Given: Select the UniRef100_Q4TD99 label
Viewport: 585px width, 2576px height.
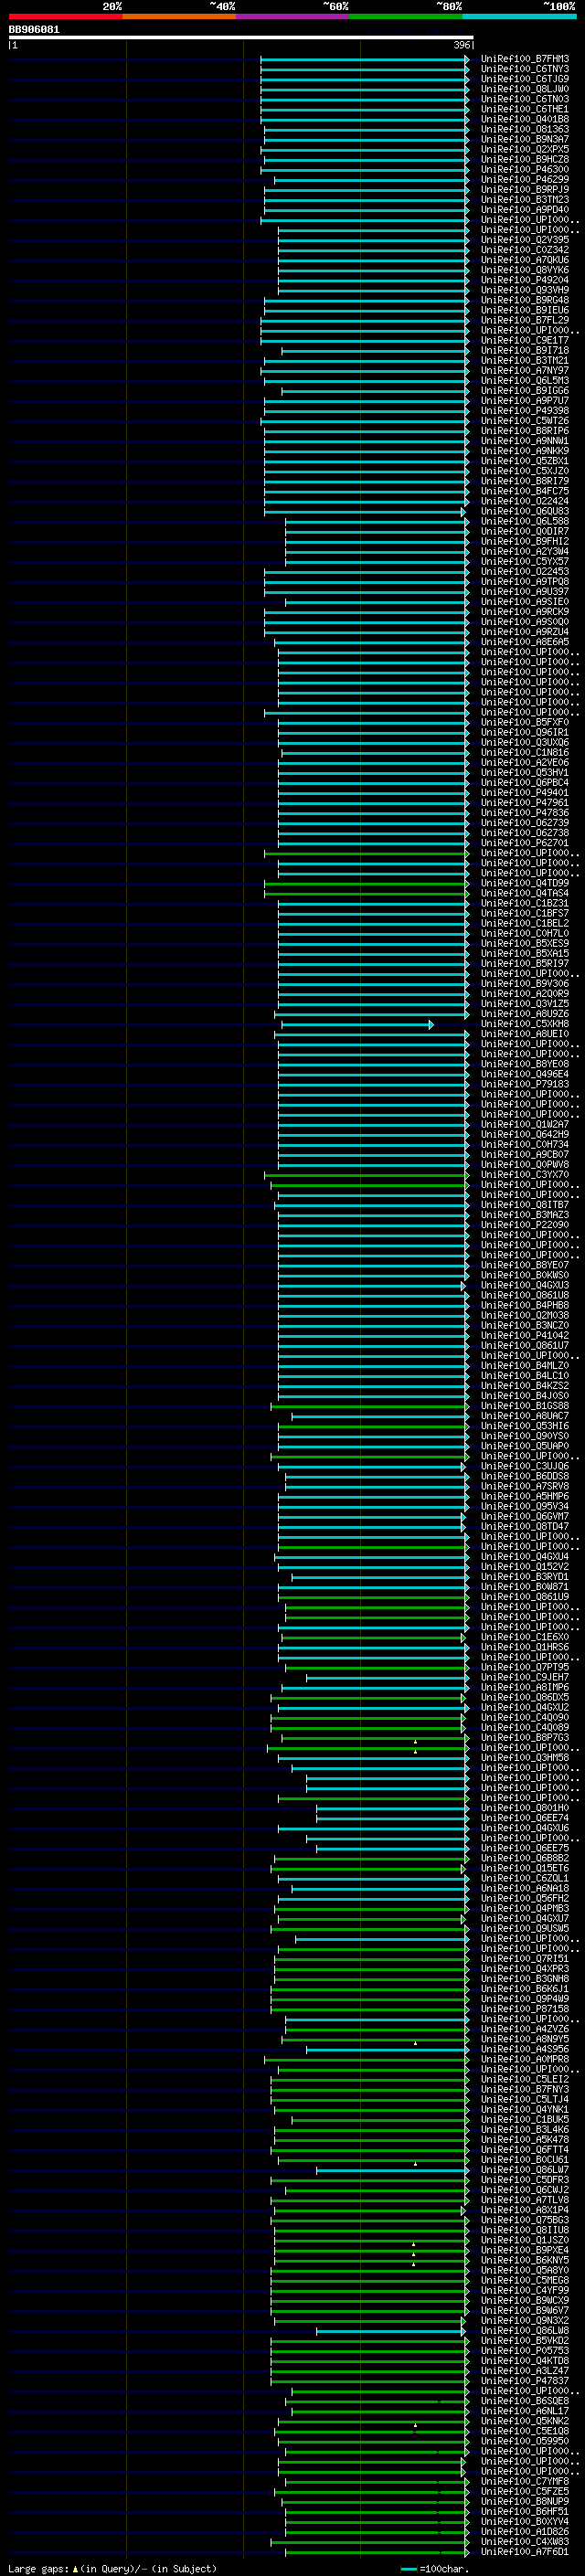Looking at the screenshot, I should (x=525, y=883).
